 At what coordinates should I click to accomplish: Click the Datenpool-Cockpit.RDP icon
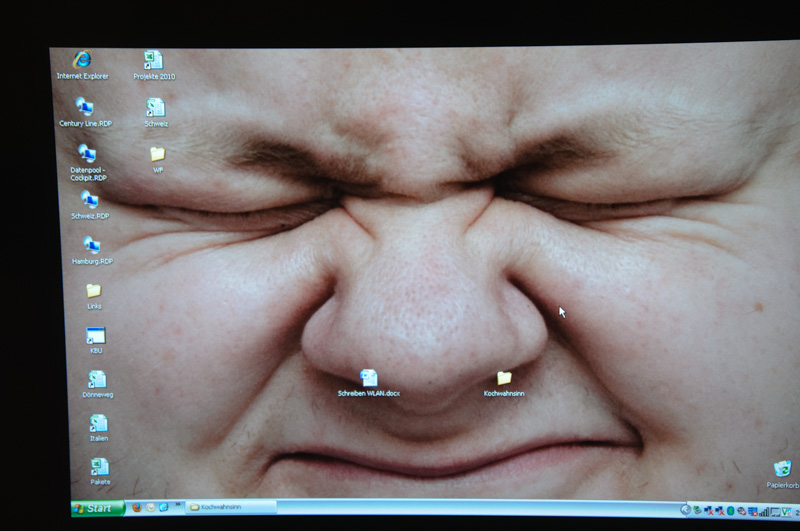point(88,154)
